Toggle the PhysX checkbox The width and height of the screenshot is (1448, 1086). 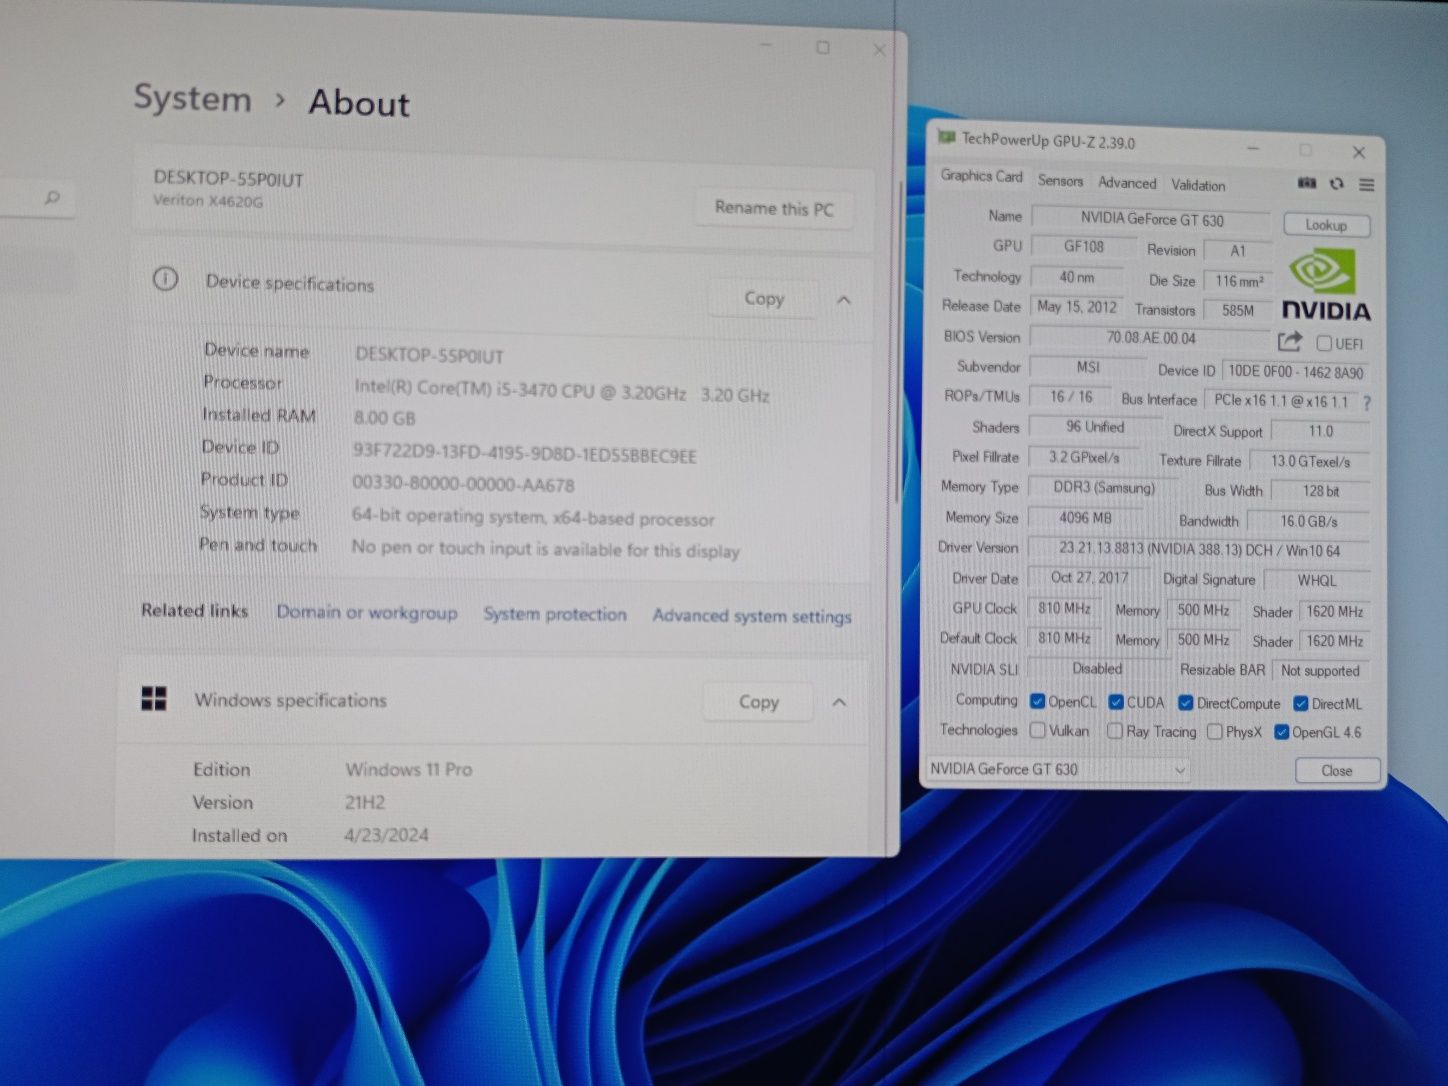[x=1214, y=732]
